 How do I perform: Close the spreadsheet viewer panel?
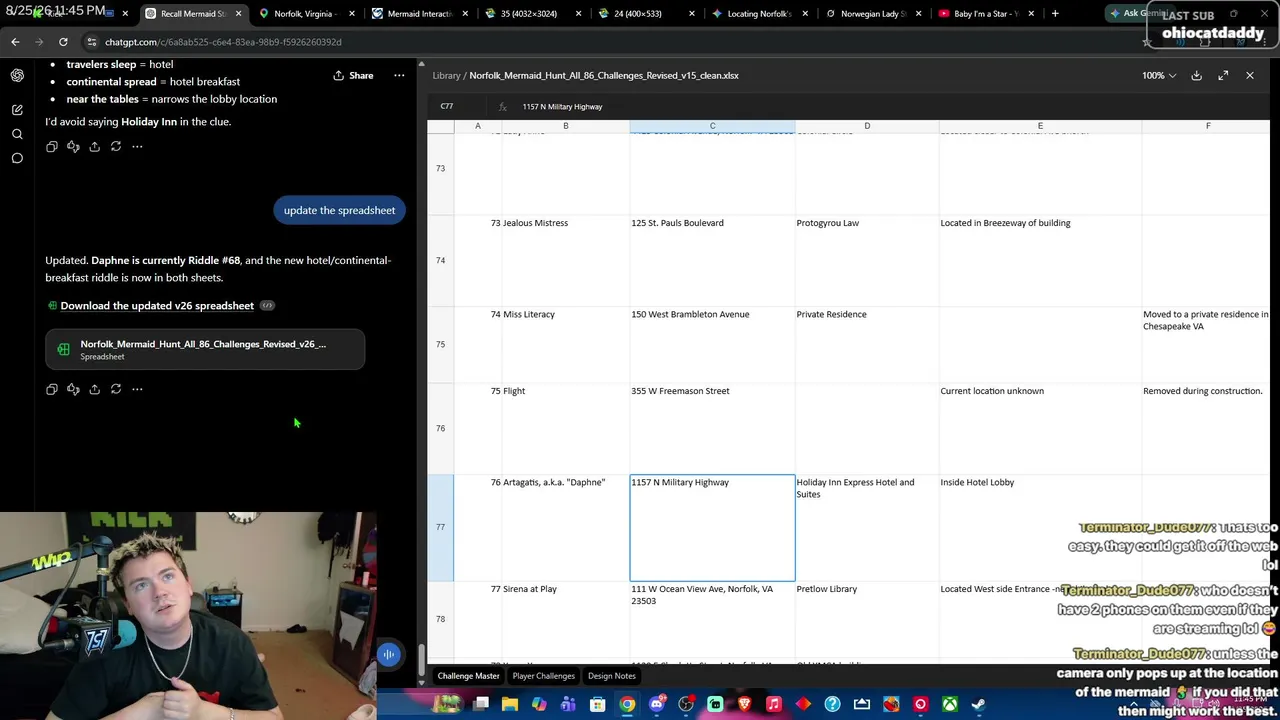[x=1250, y=75]
